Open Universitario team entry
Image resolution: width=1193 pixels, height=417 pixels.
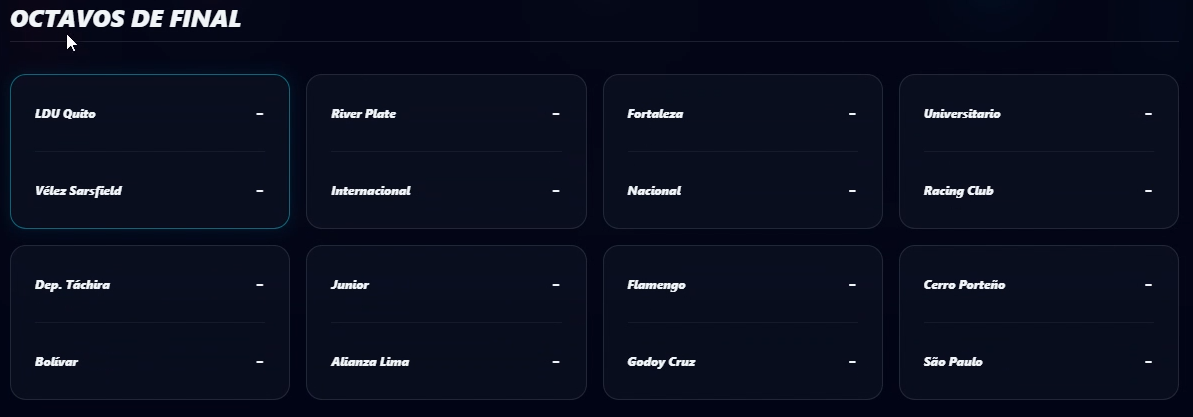961,114
